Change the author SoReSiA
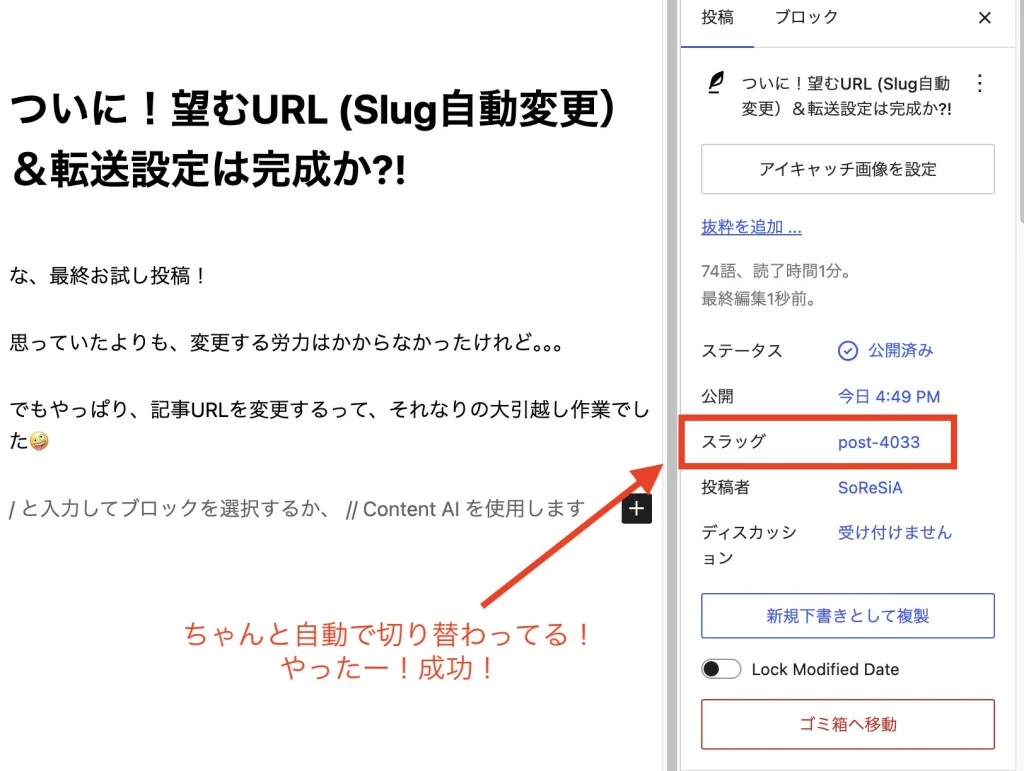 tap(870, 488)
